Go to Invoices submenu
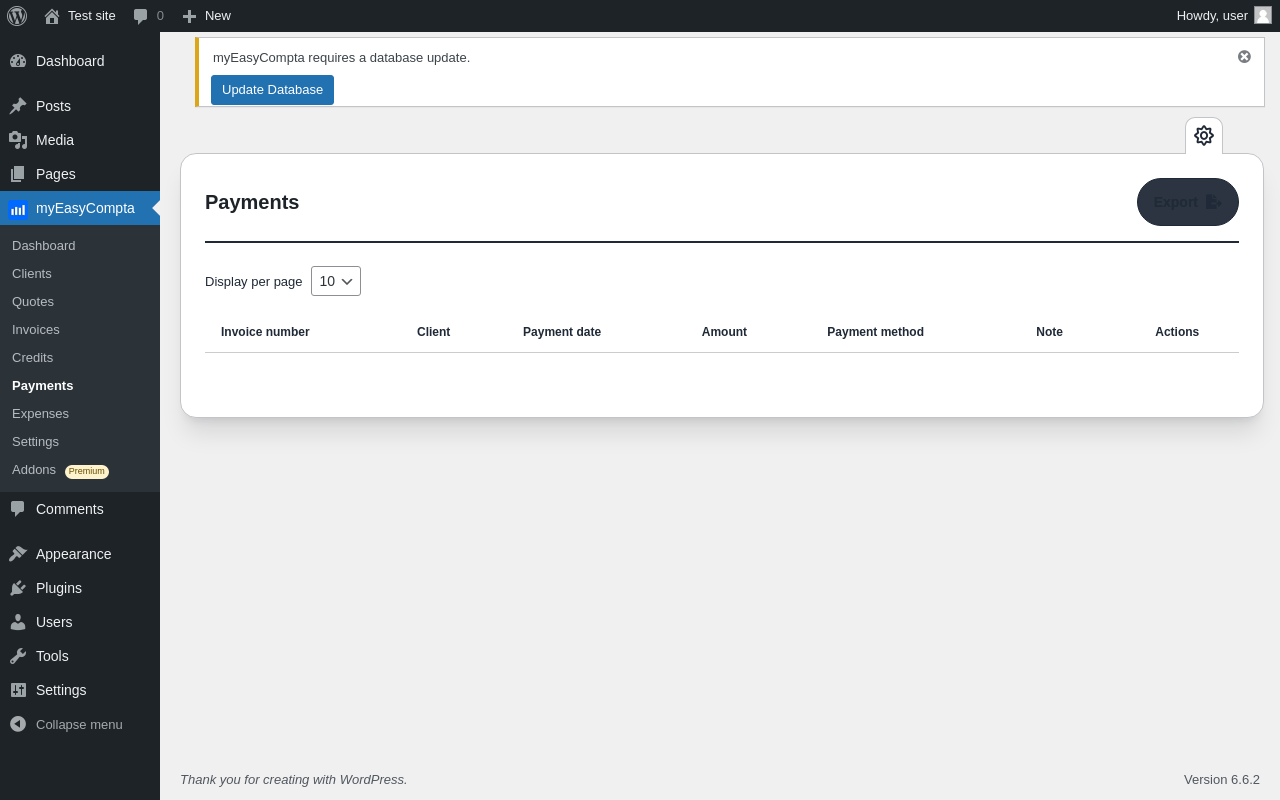 click(36, 330)
